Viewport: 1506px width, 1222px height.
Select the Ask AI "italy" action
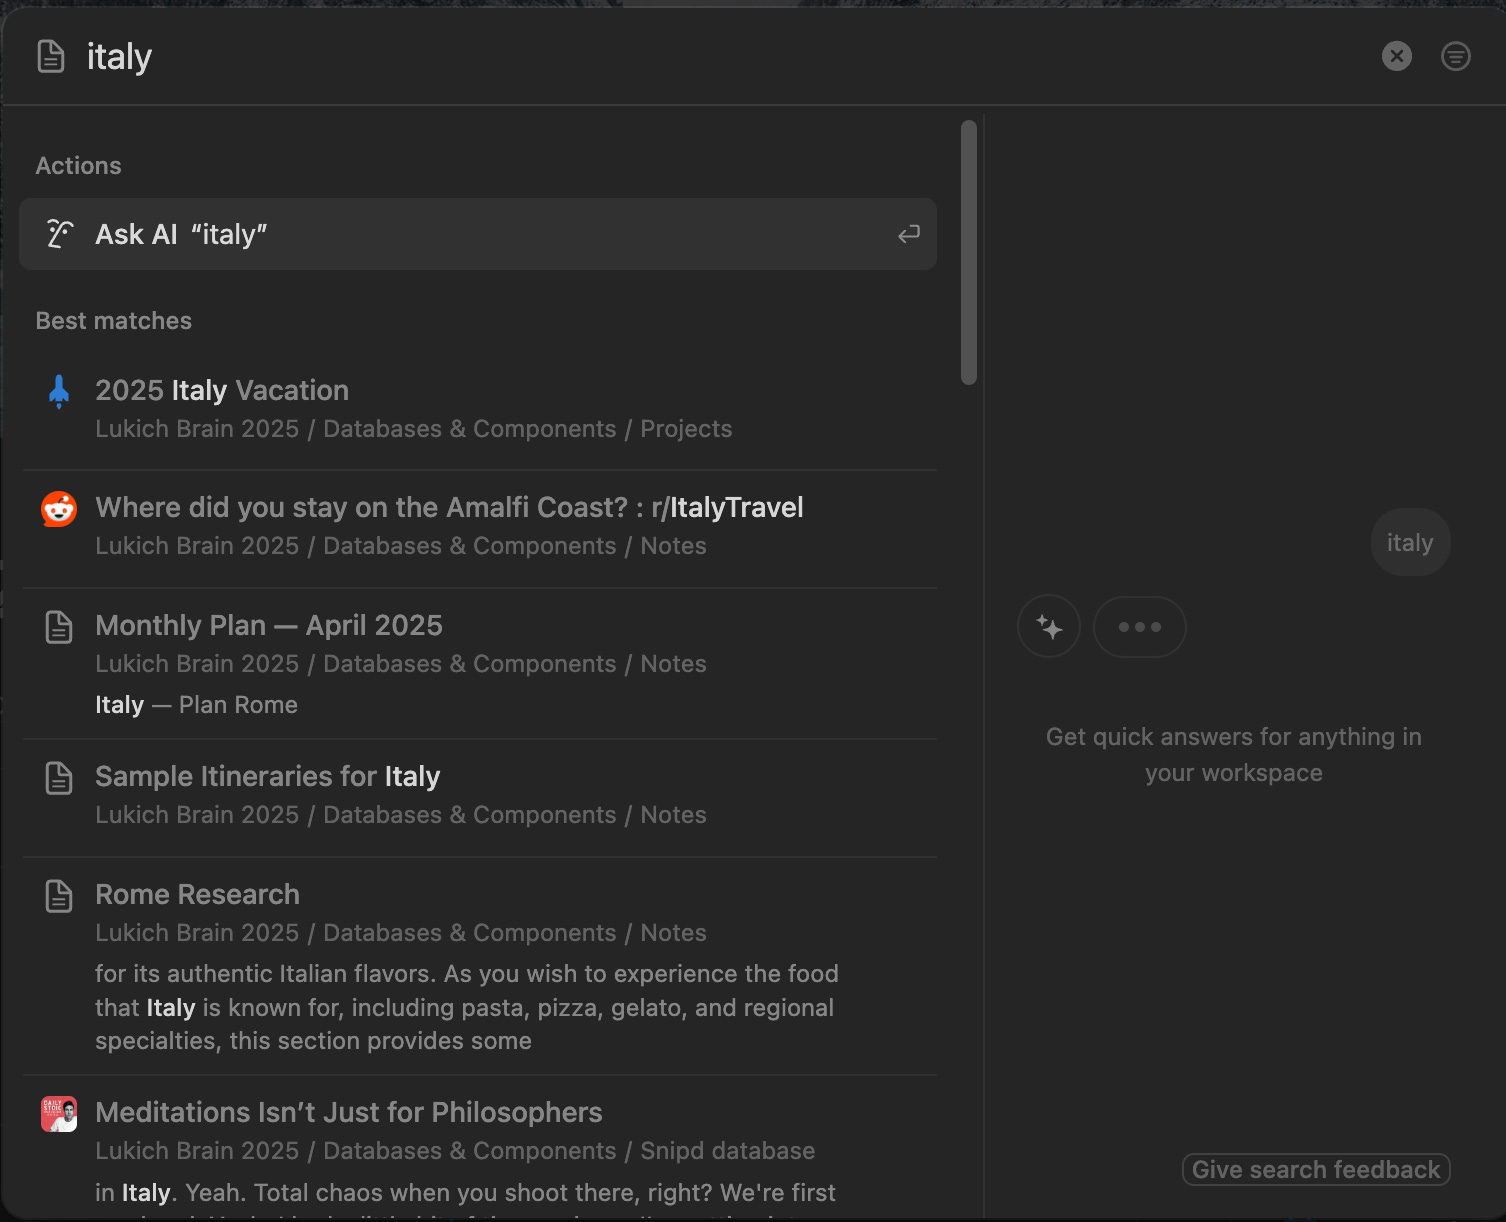coord(478,234)
